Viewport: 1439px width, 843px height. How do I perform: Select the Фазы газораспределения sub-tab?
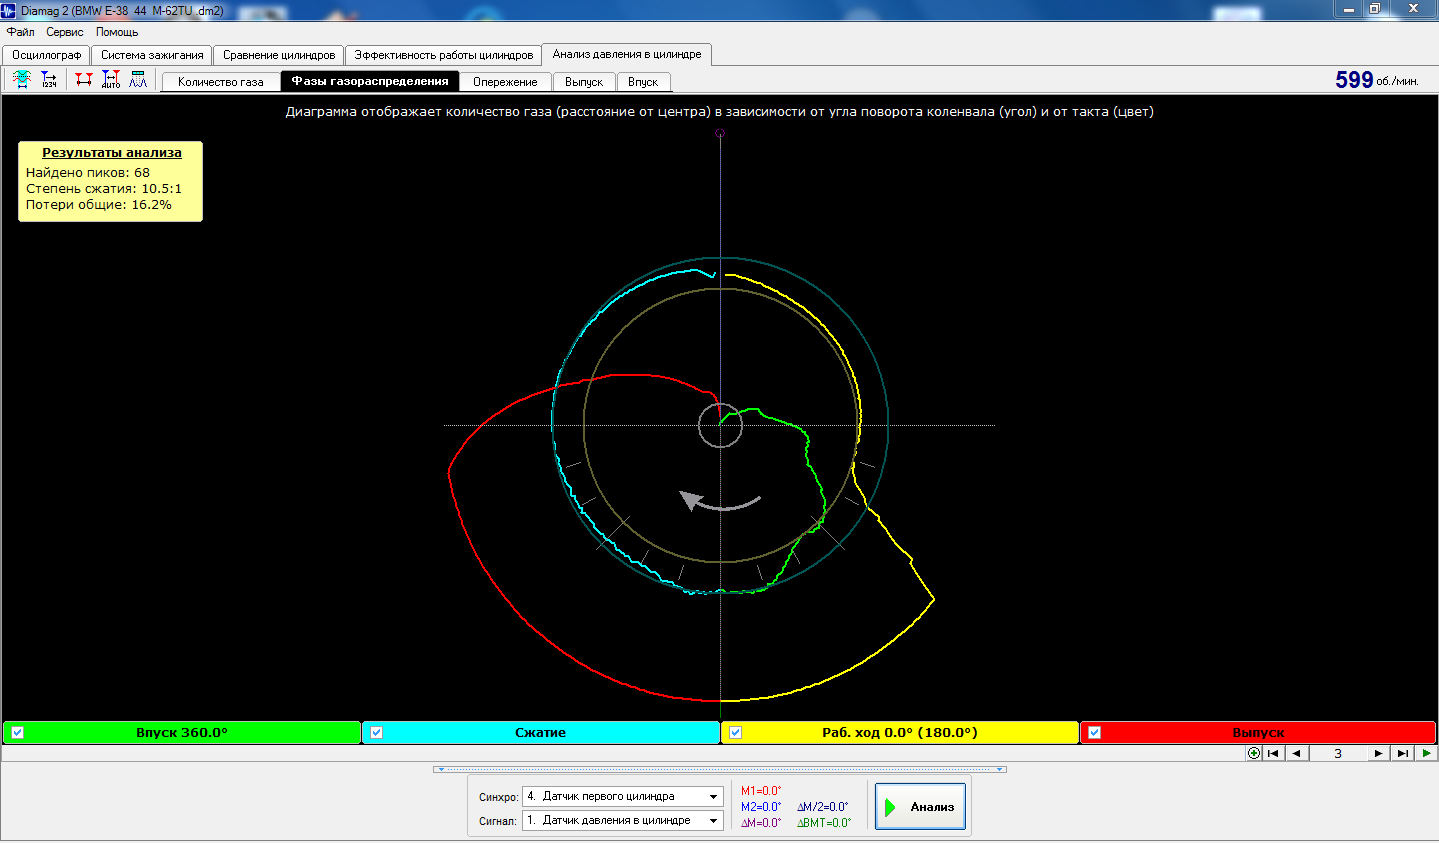(370, 81)
